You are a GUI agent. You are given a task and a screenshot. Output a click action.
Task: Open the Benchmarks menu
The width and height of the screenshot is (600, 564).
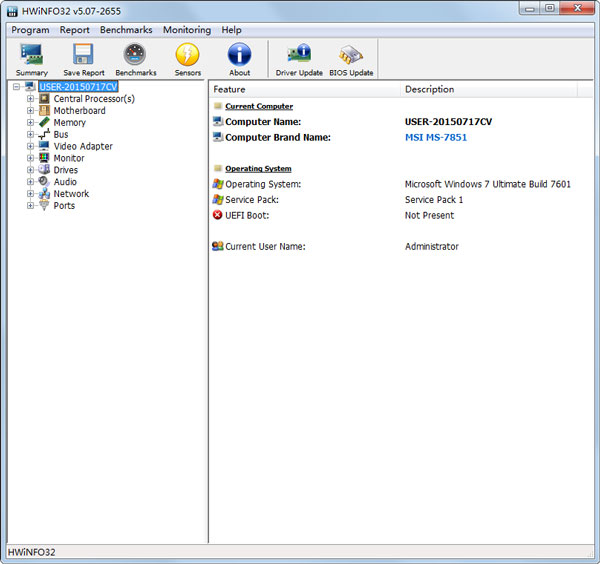tap(126, 30)
